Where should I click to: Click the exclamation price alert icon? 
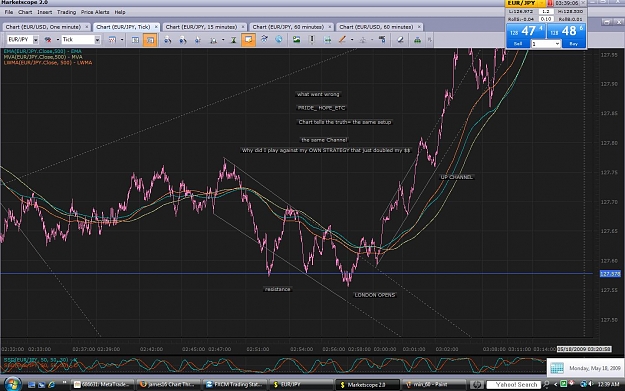click(312, 39)
